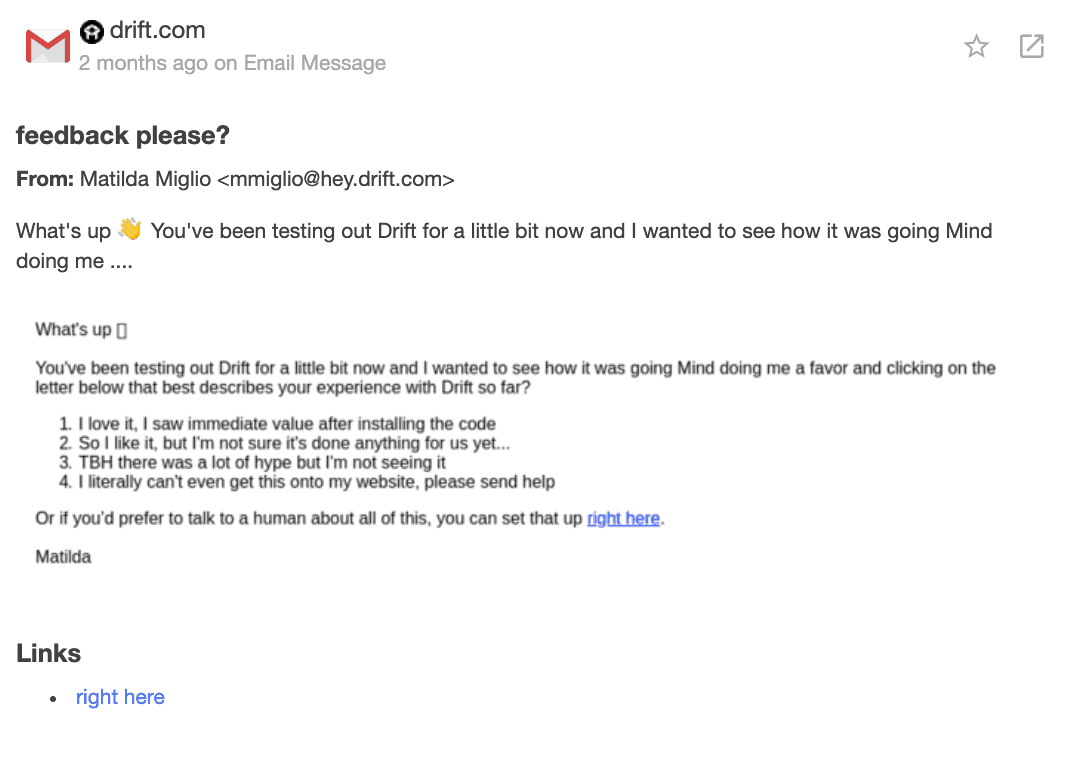Click the 'Matilda' signature in the email
The width and height of the screenshot is (1066, 764).
tap(63, 557)
